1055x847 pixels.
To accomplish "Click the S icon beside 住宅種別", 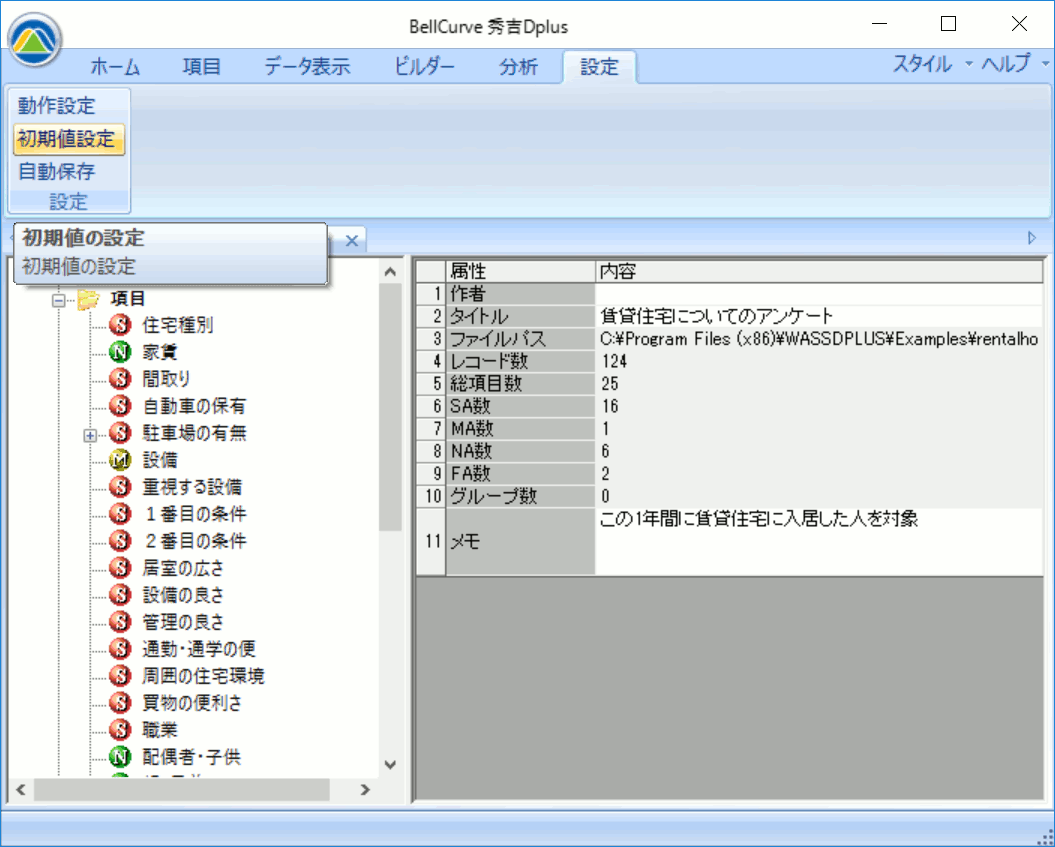I will 120,325.
